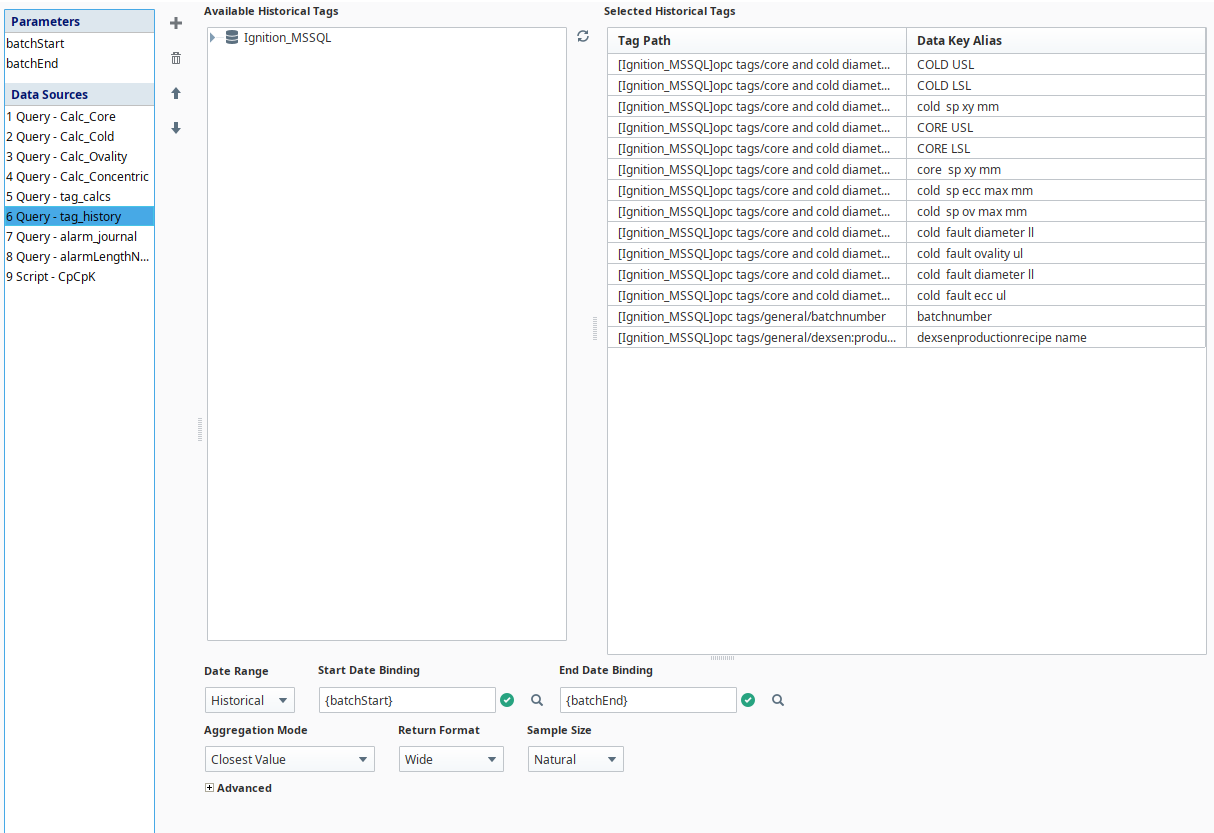
Task: Select the cold sp ecc max mm alias
Action: coord(1056,190)
